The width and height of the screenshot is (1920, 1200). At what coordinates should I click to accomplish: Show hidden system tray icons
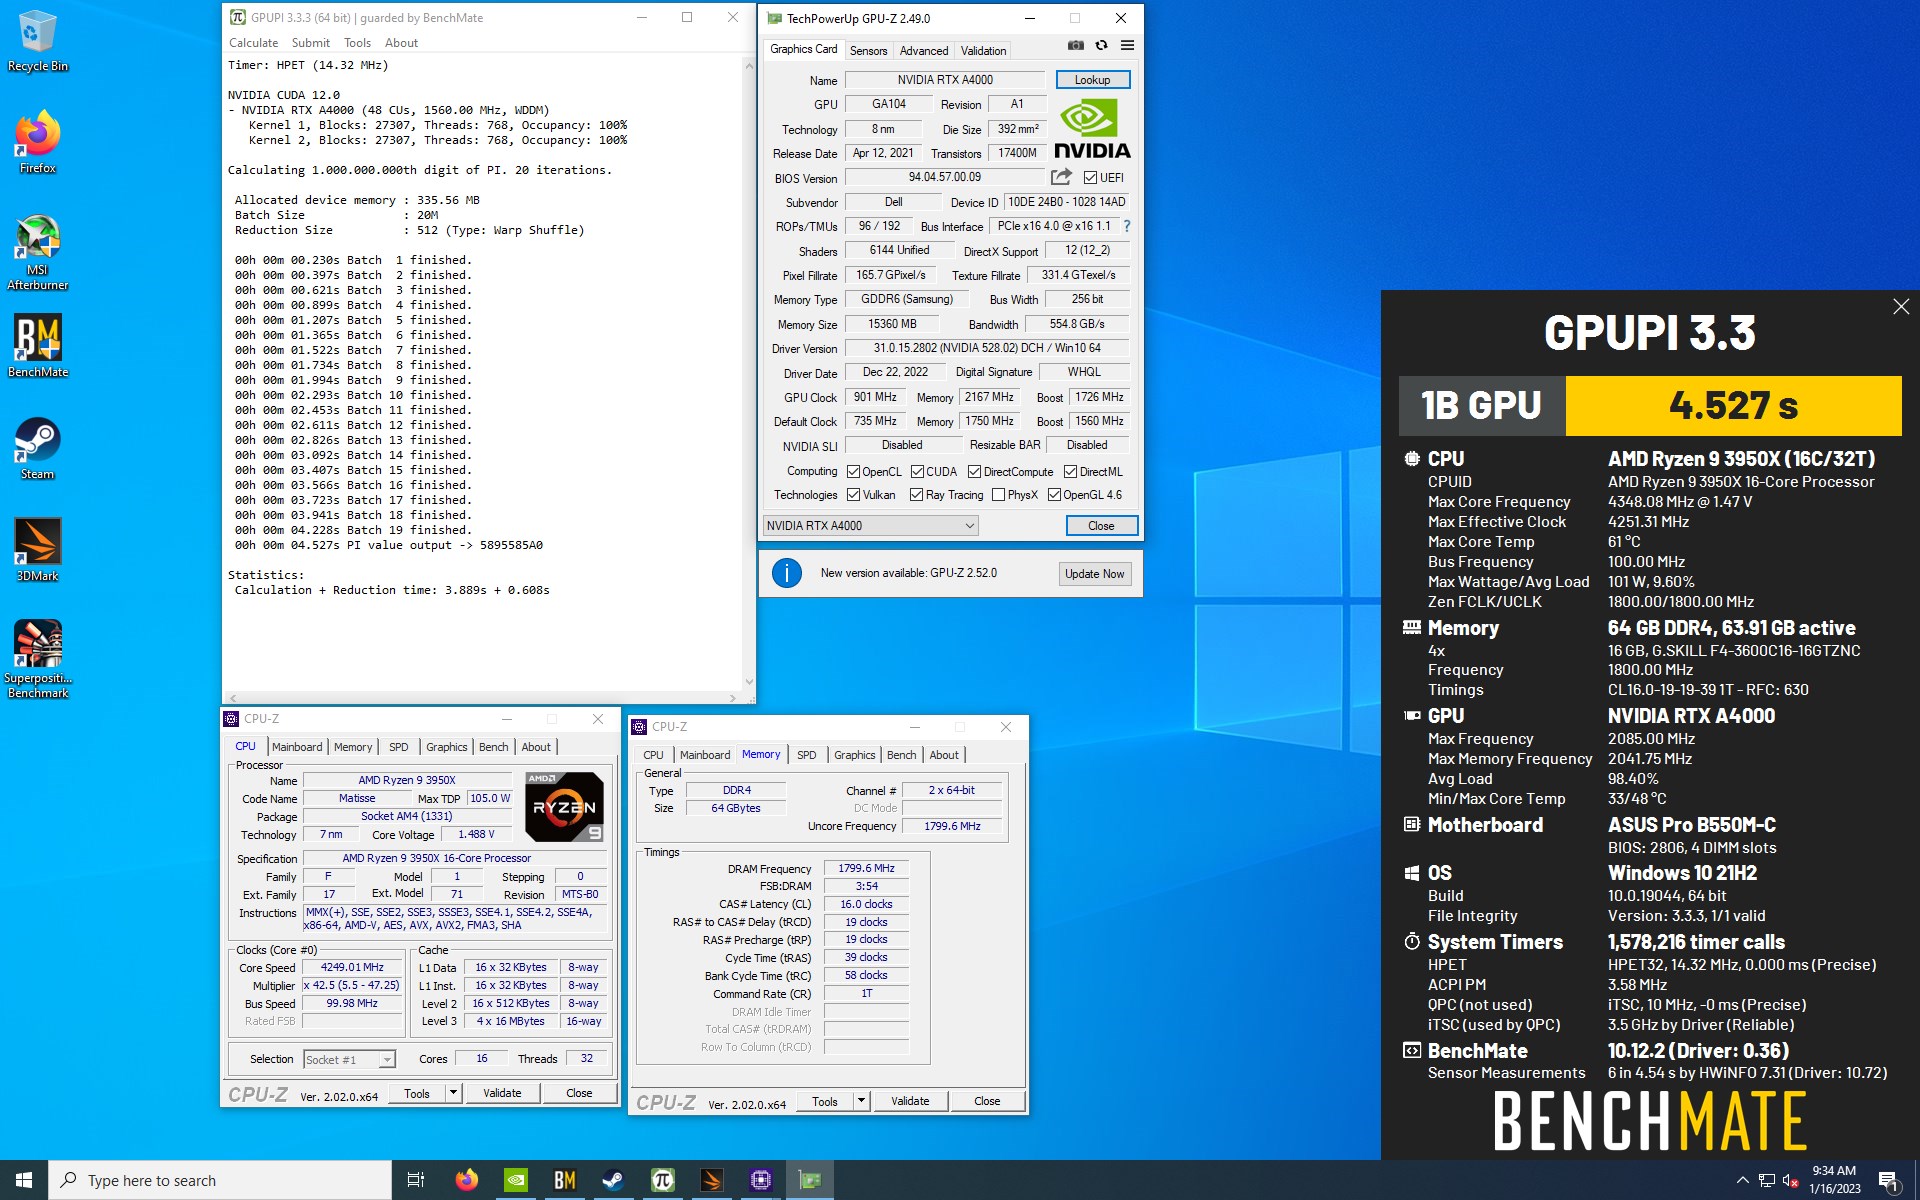point(1742,1180)
